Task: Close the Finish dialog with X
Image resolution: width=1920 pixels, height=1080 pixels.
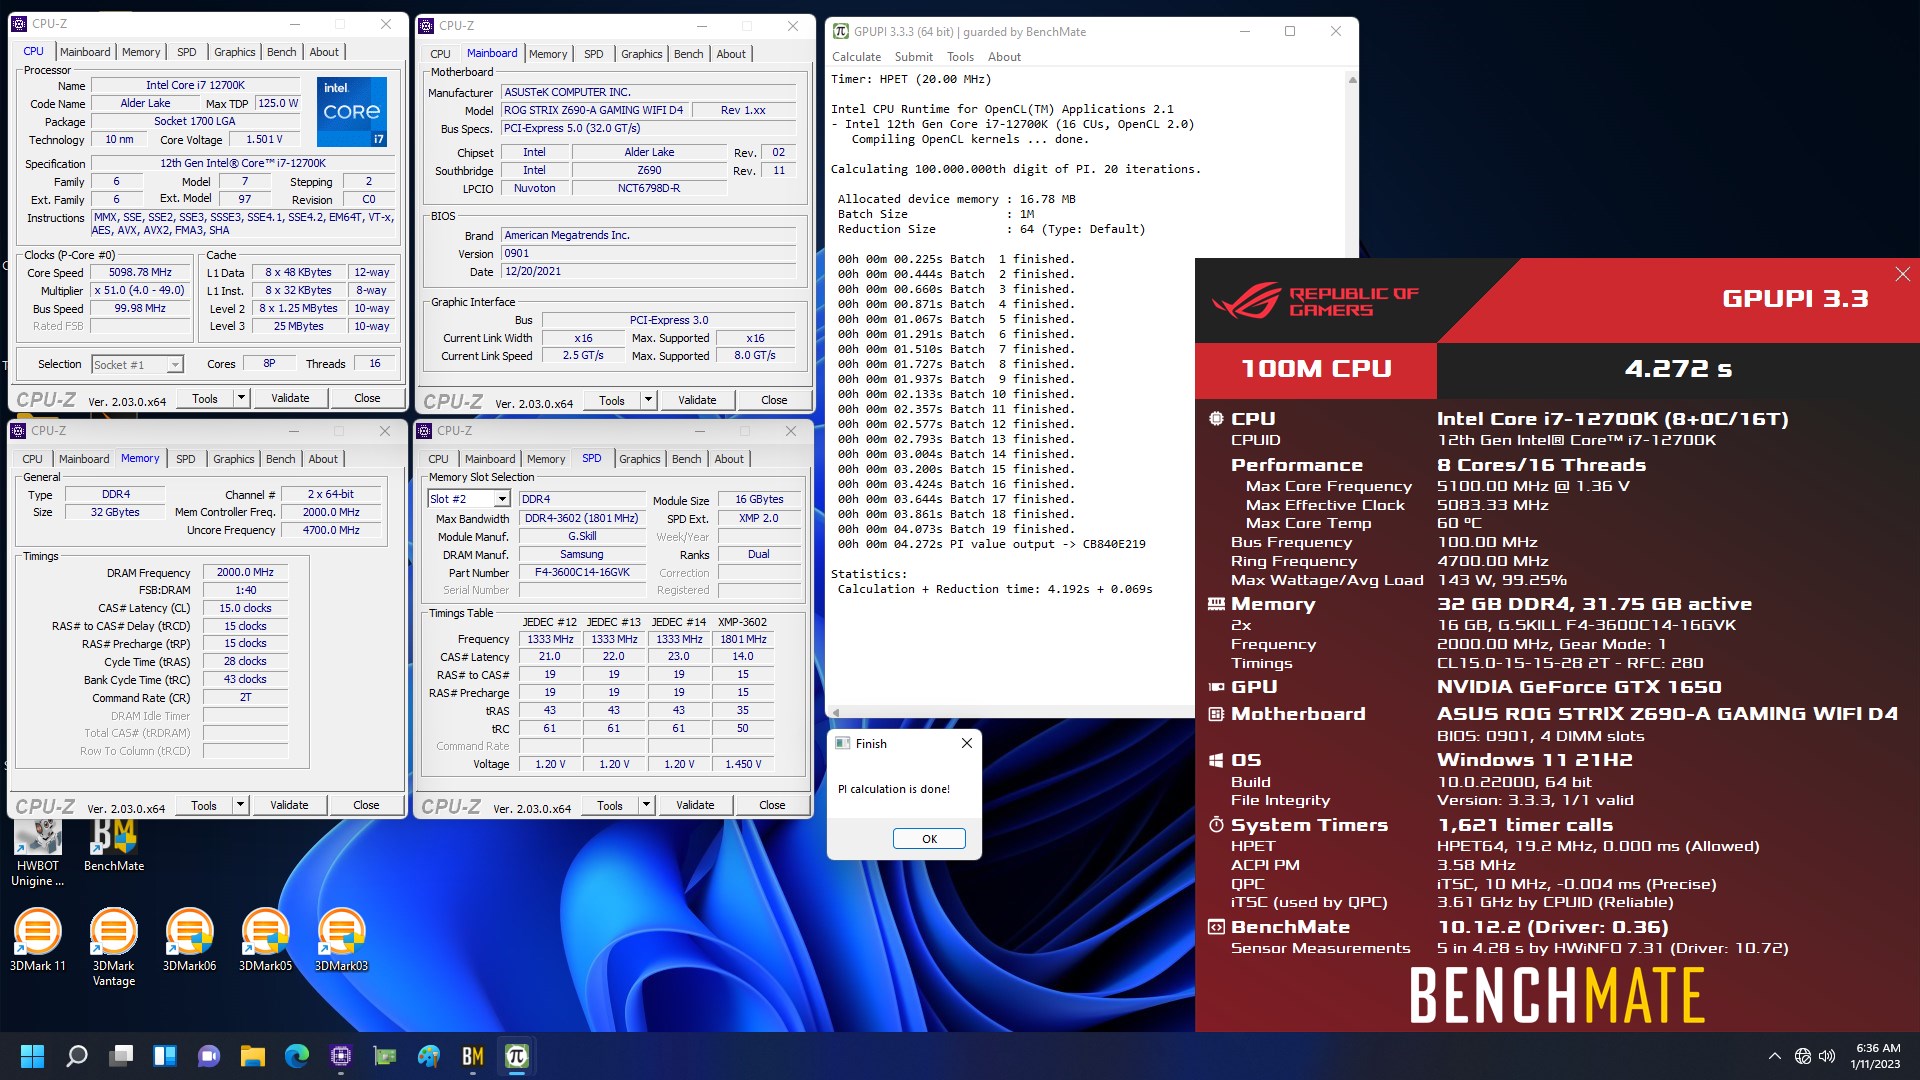Action: [966, 743]
